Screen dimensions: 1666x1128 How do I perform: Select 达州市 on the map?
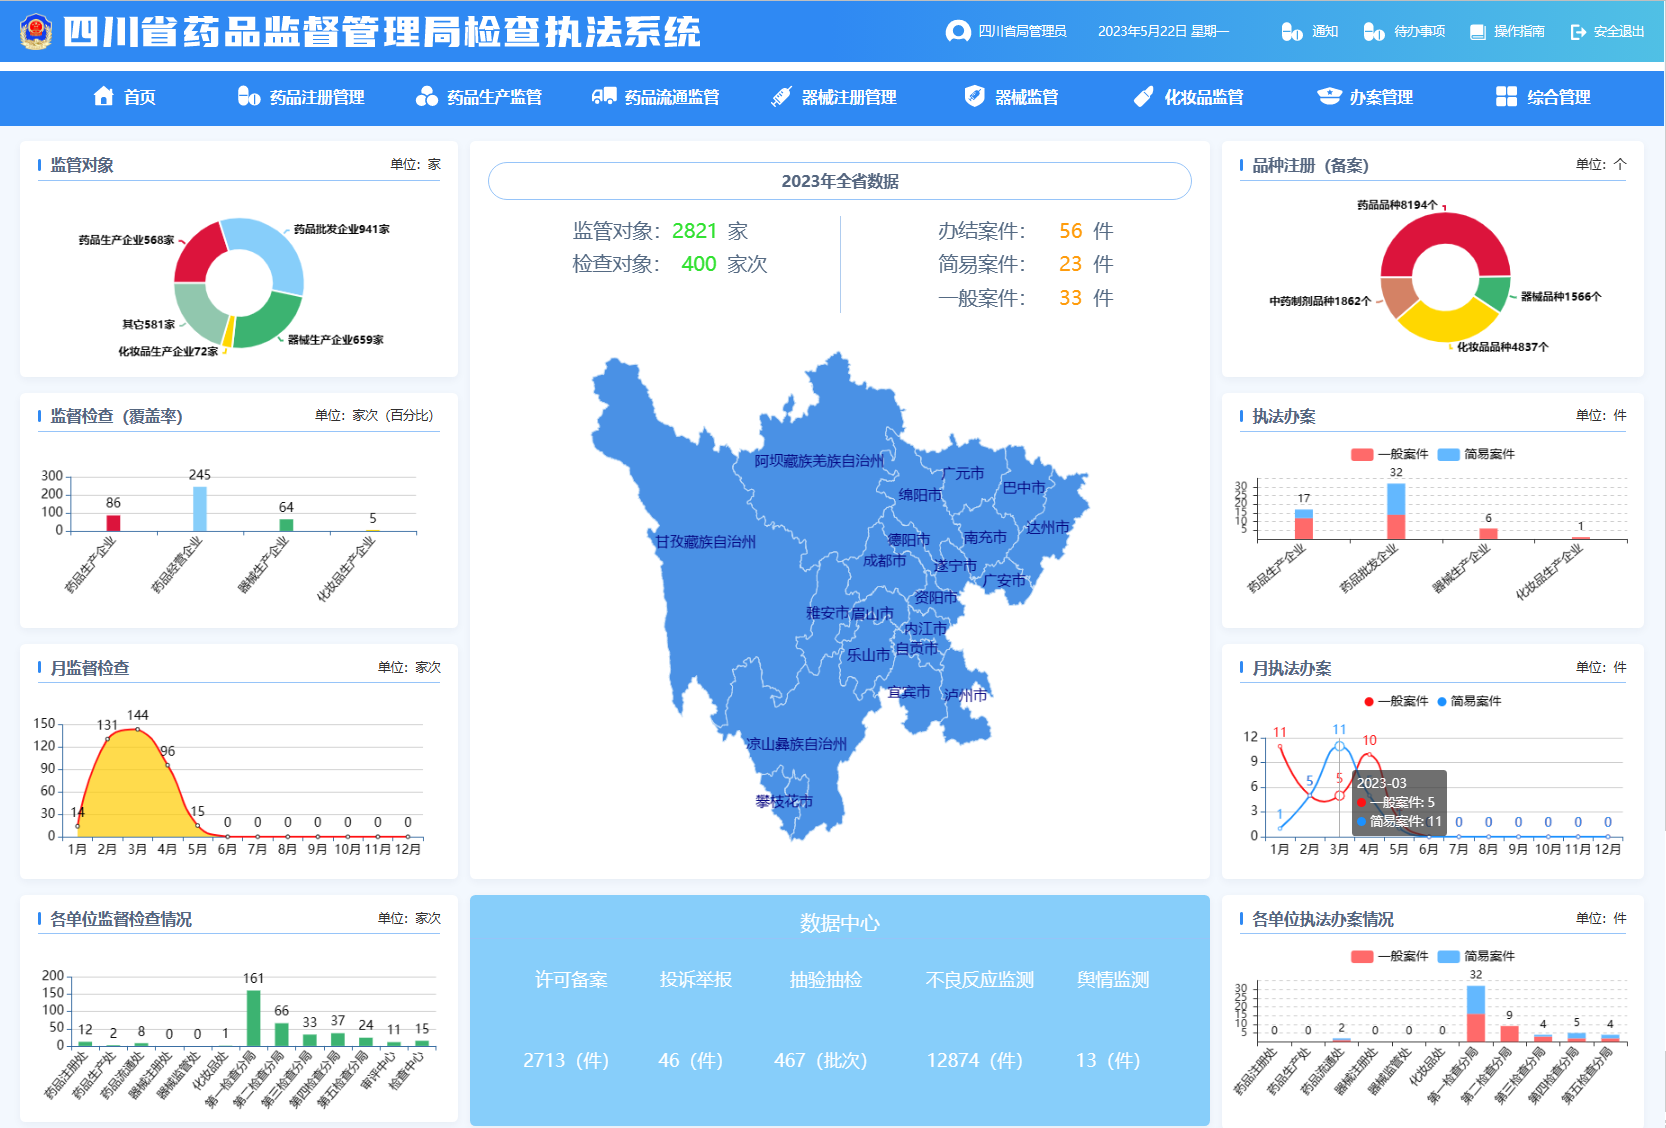1047,527
